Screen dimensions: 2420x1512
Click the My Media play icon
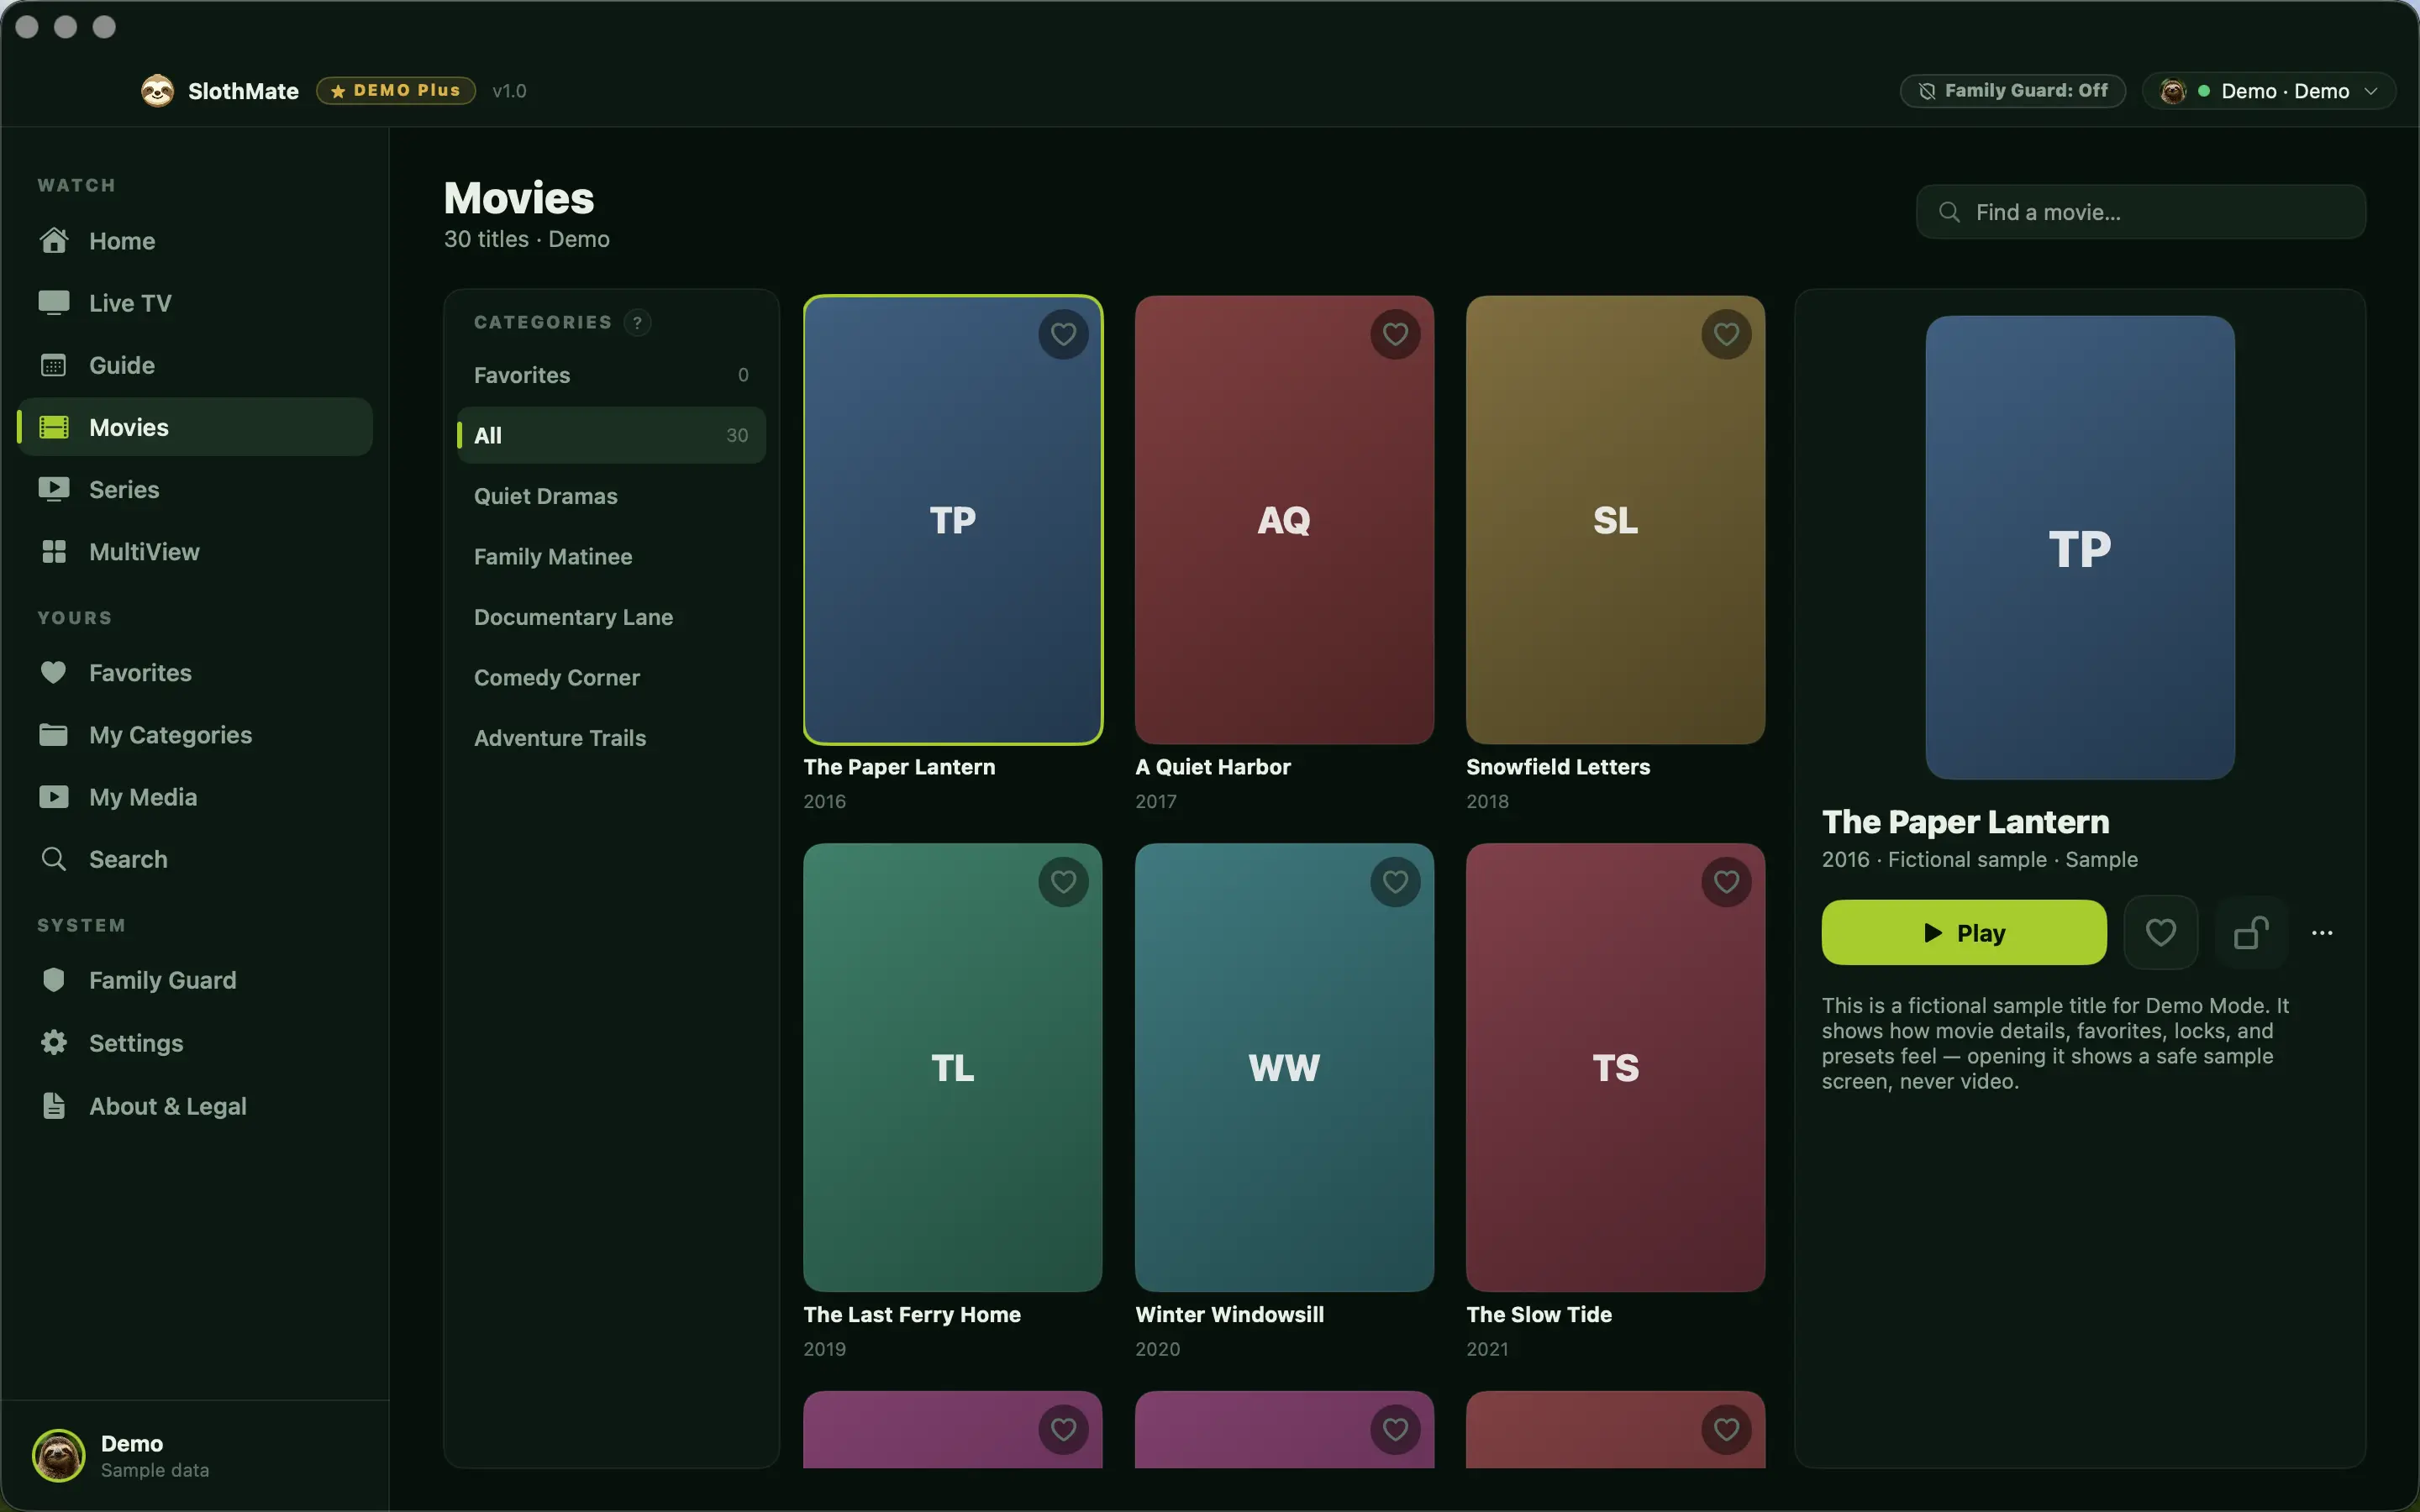click(x=54, y=797)
